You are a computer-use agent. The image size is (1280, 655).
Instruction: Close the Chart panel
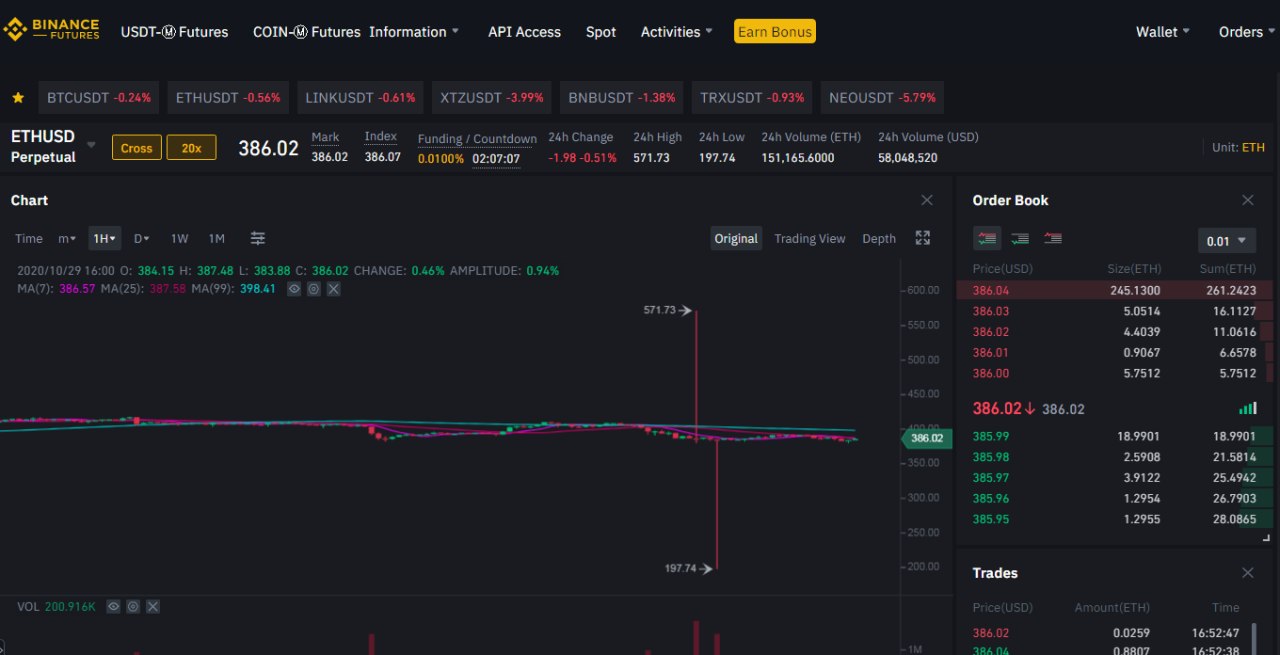(927, 200)
